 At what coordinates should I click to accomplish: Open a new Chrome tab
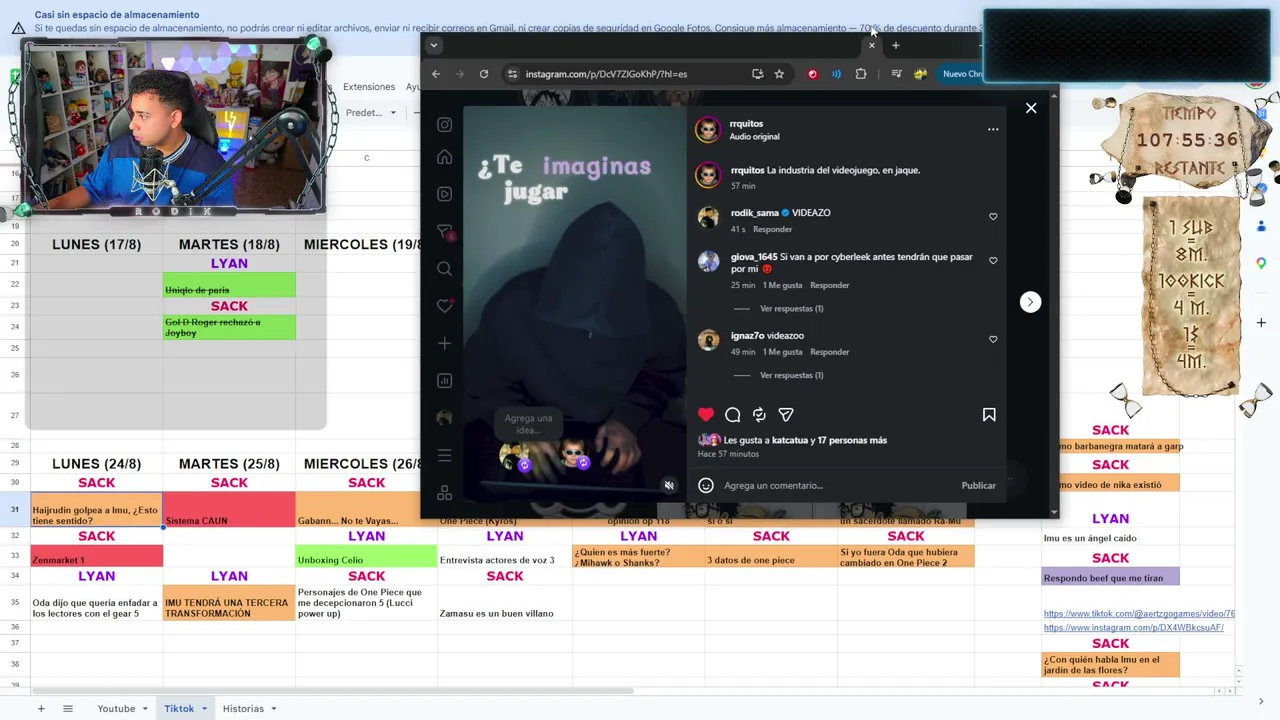pyautogui.click(x=895, y=45)
